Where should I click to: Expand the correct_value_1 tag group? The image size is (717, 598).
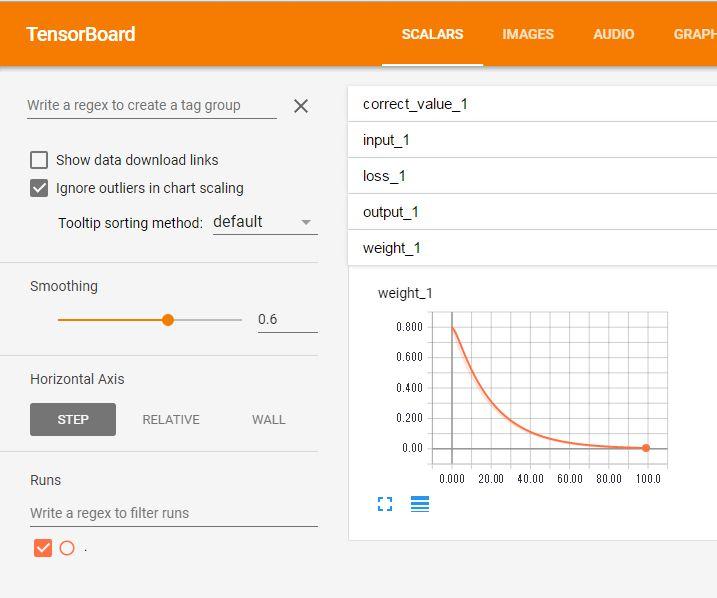pyautogui.click(x=530, y=104)
